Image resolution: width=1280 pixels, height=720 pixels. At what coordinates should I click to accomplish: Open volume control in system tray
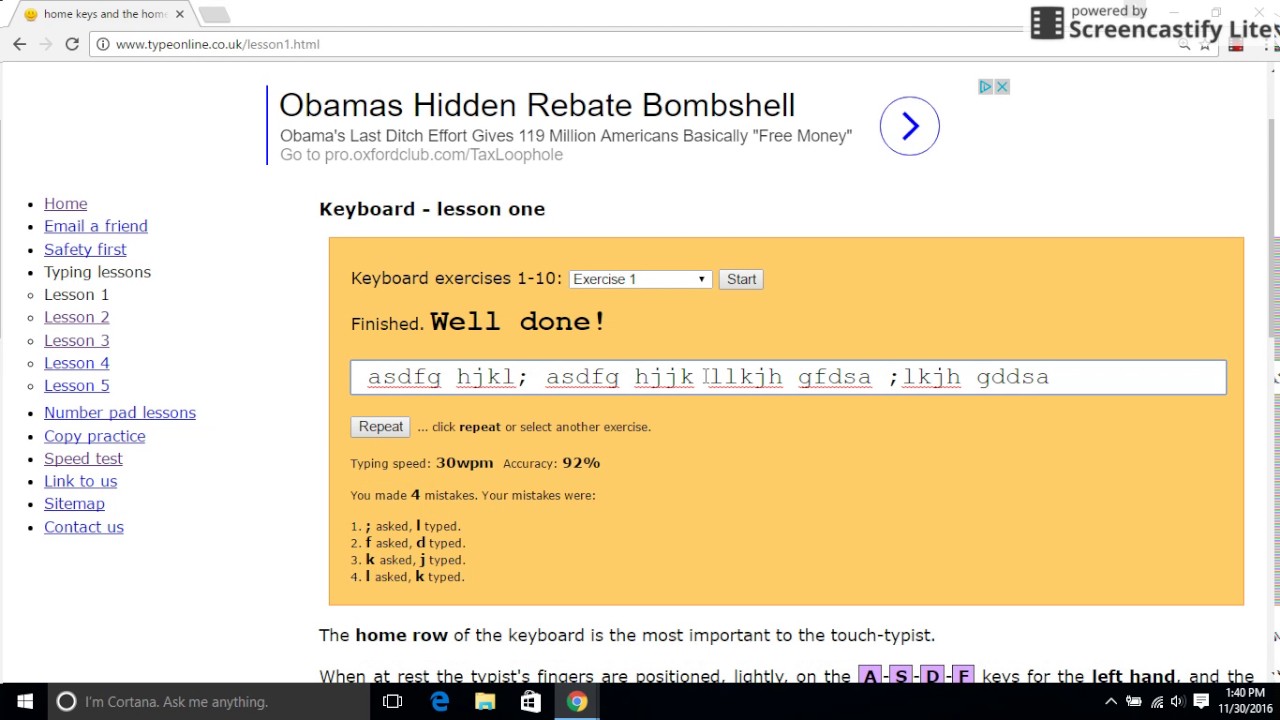[1177, 701]
